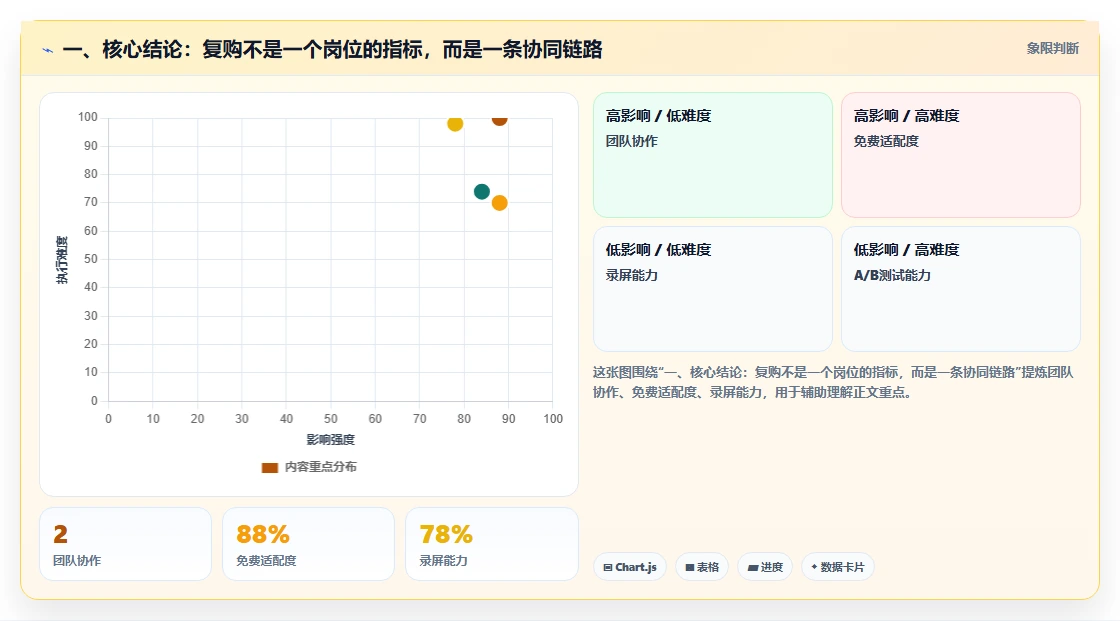Click the 录屏能力 text in quadrant card
The height and width of the screenshot is (621, 1120).
coord(631,275)
